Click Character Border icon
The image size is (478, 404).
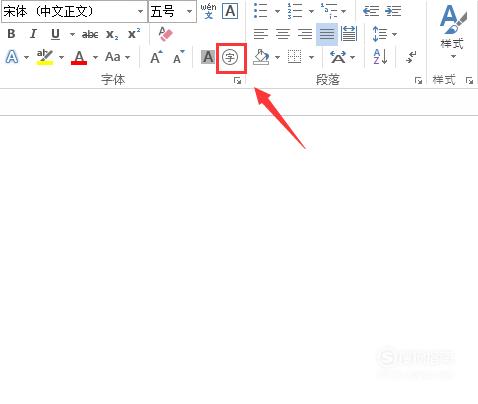tap(230, 12)
